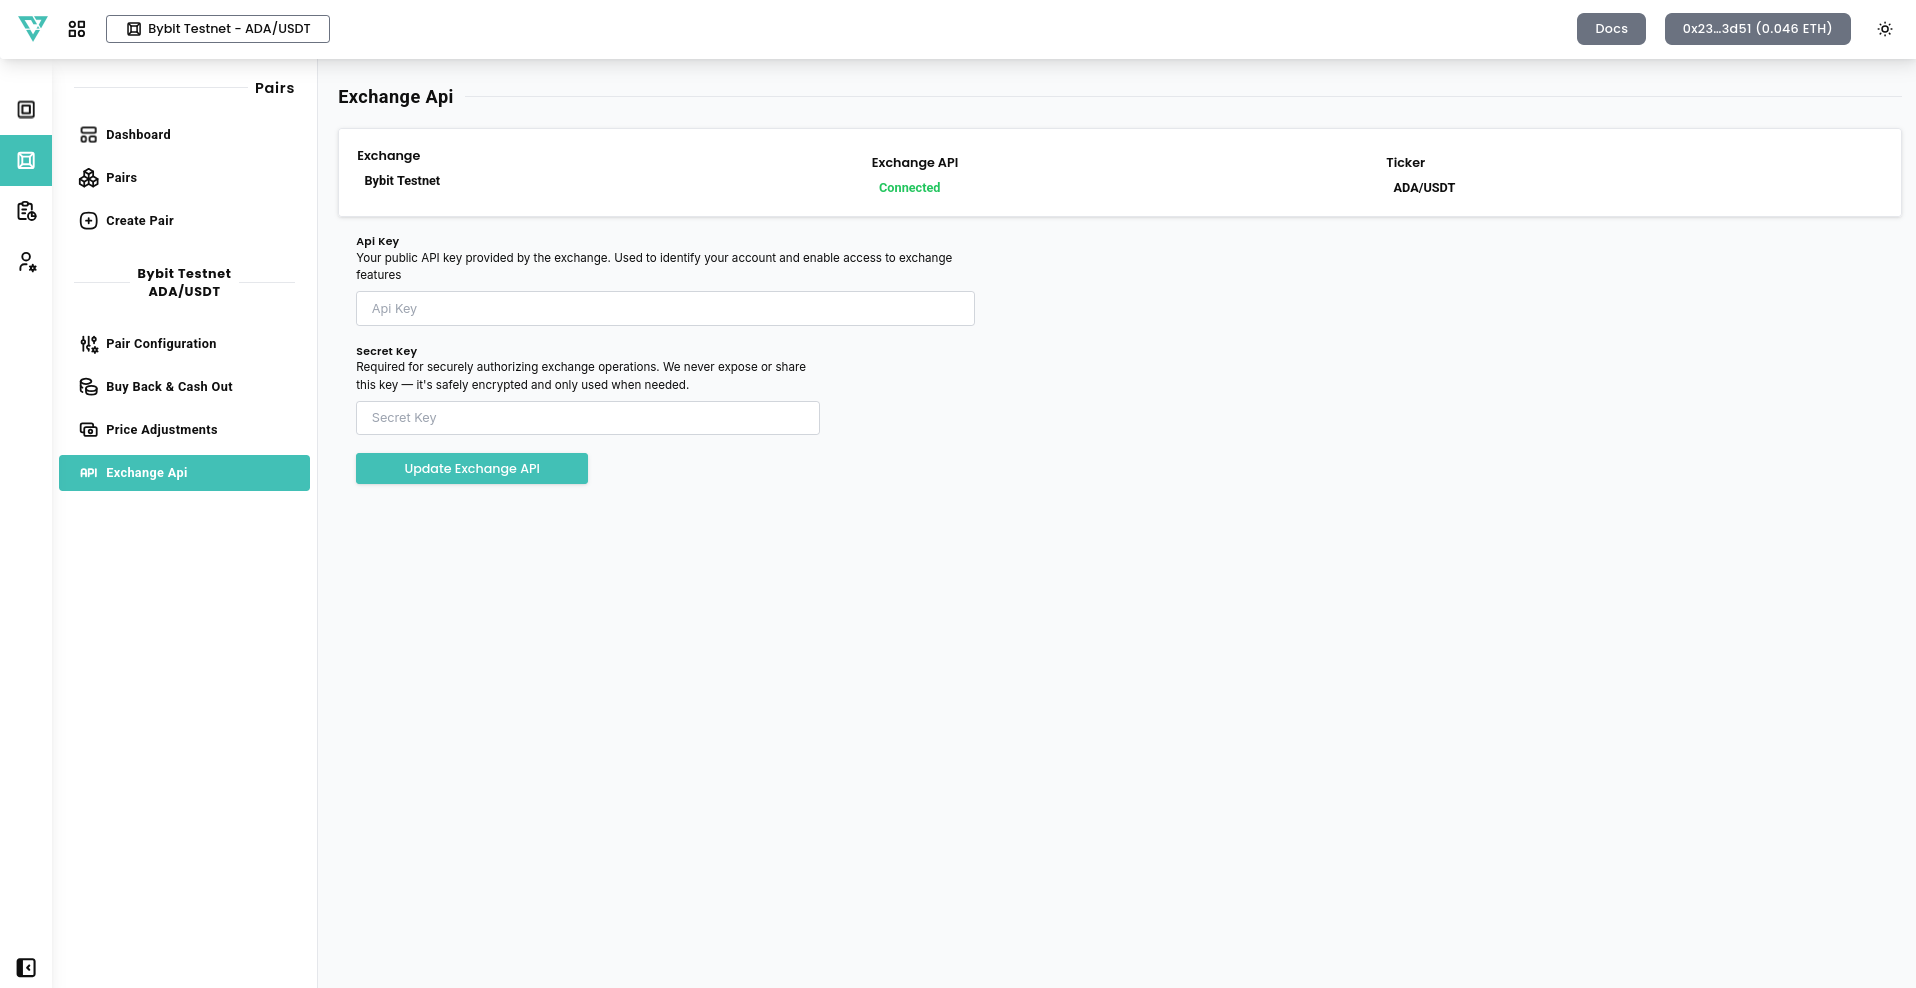
Task: Open the user settings icon in the left rail
Action: tap(26, 262)
